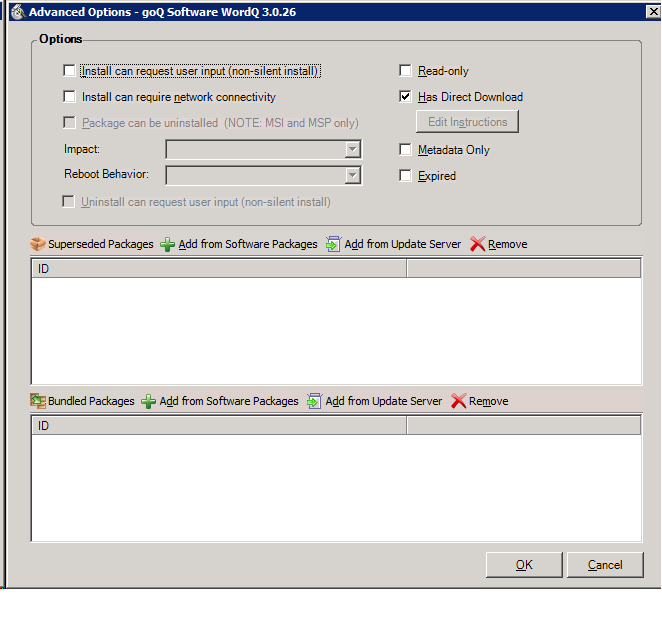Click ID column header in Bundled list
The image size is (662, 622).
(x=219, y=426)
